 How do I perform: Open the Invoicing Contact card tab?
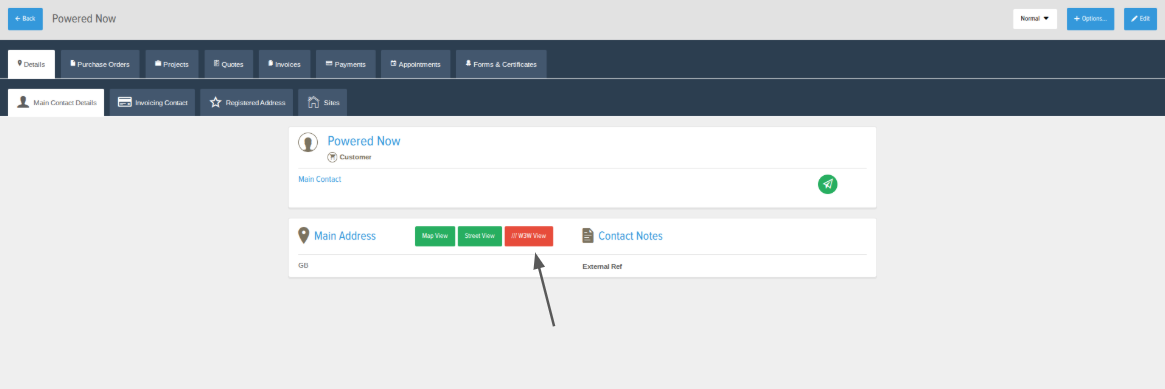point(153,102)
